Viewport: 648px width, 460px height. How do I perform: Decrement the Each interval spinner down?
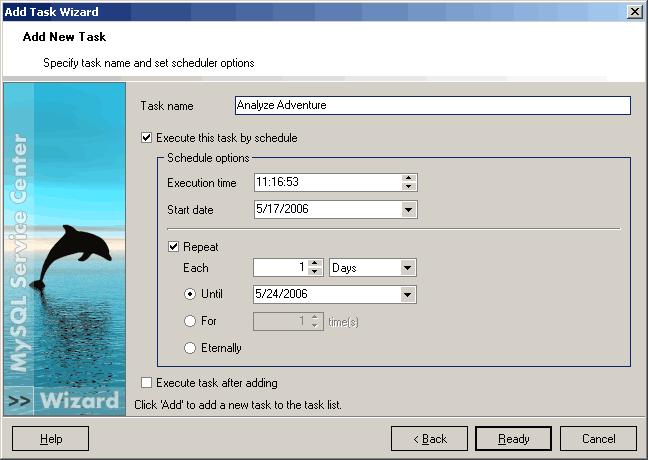click(x=315, y=272)
